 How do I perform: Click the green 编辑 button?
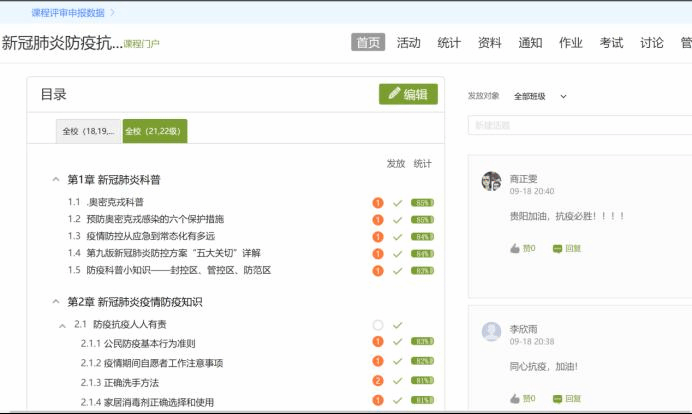click(x=408, y=94)
